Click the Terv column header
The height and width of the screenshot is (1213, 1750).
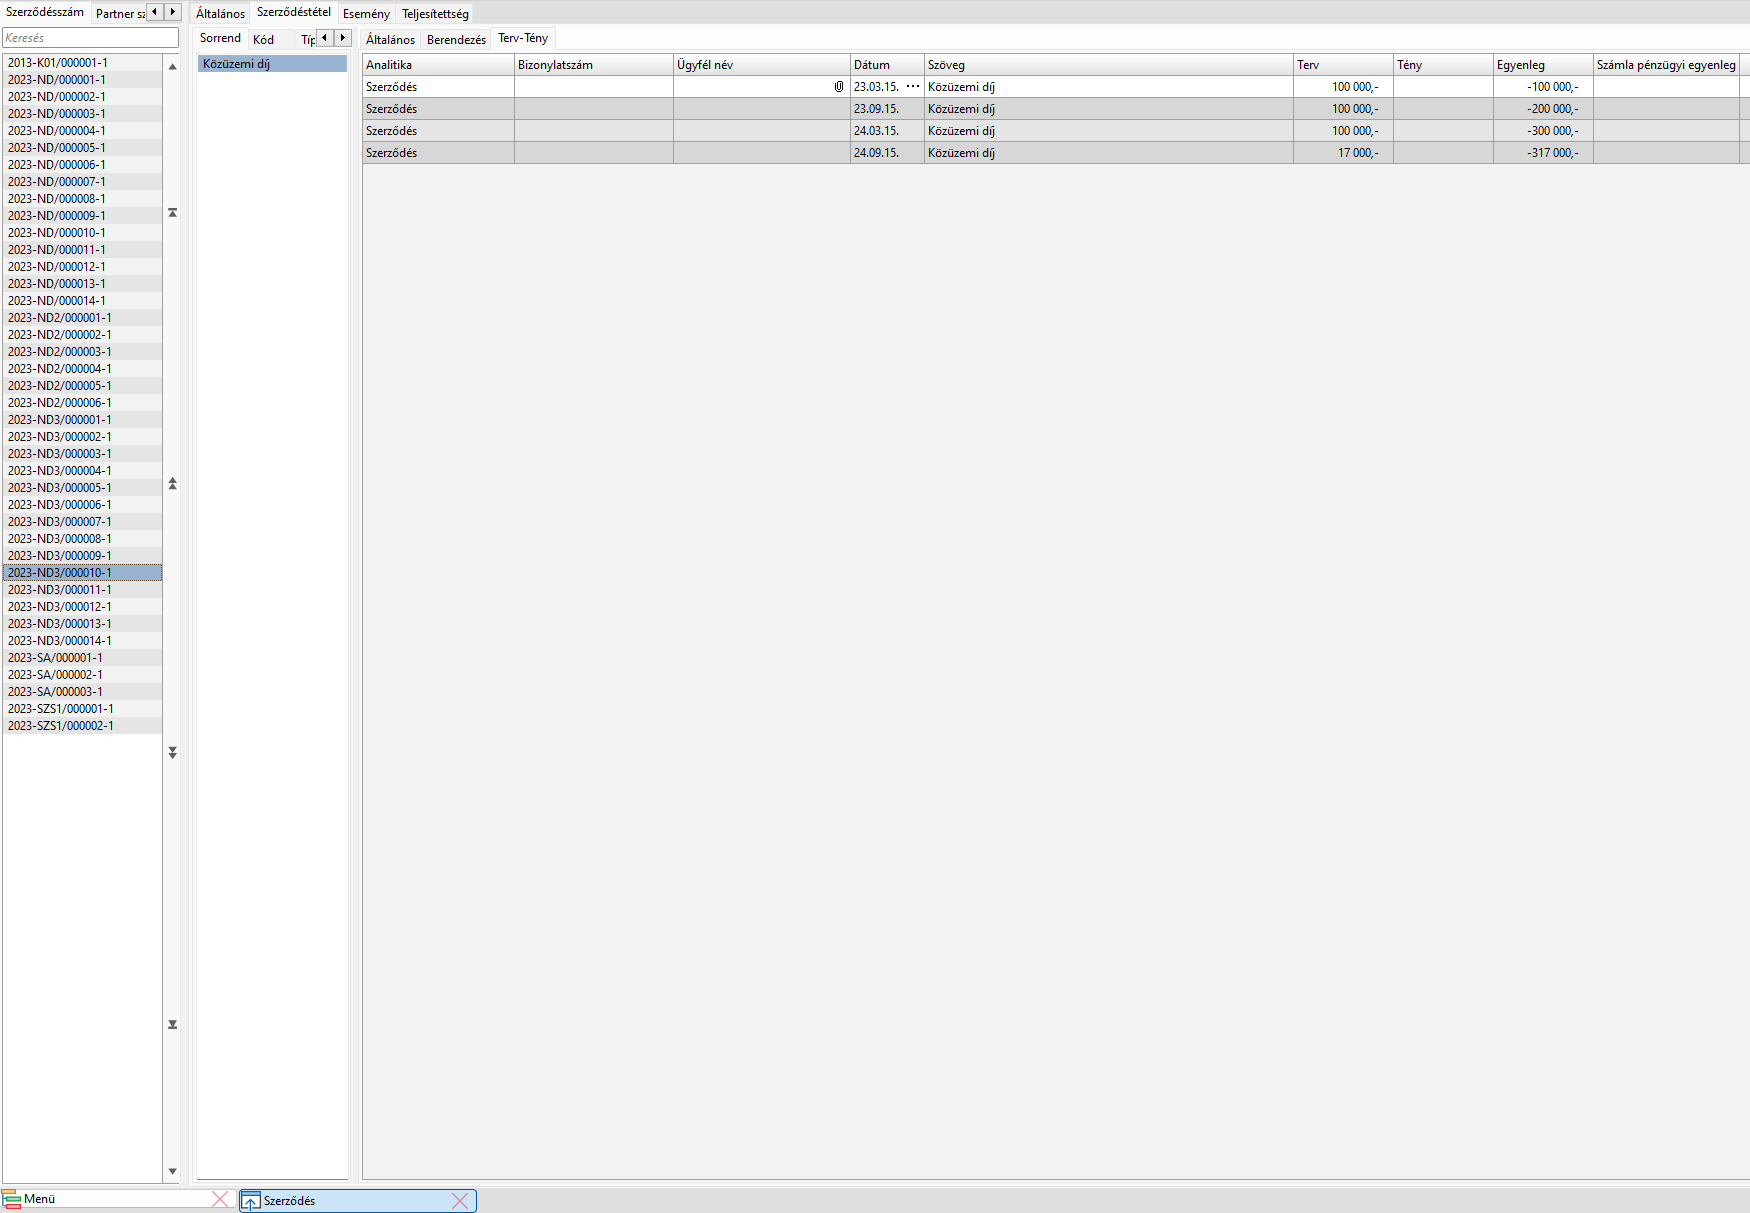tap(1343, 65)
